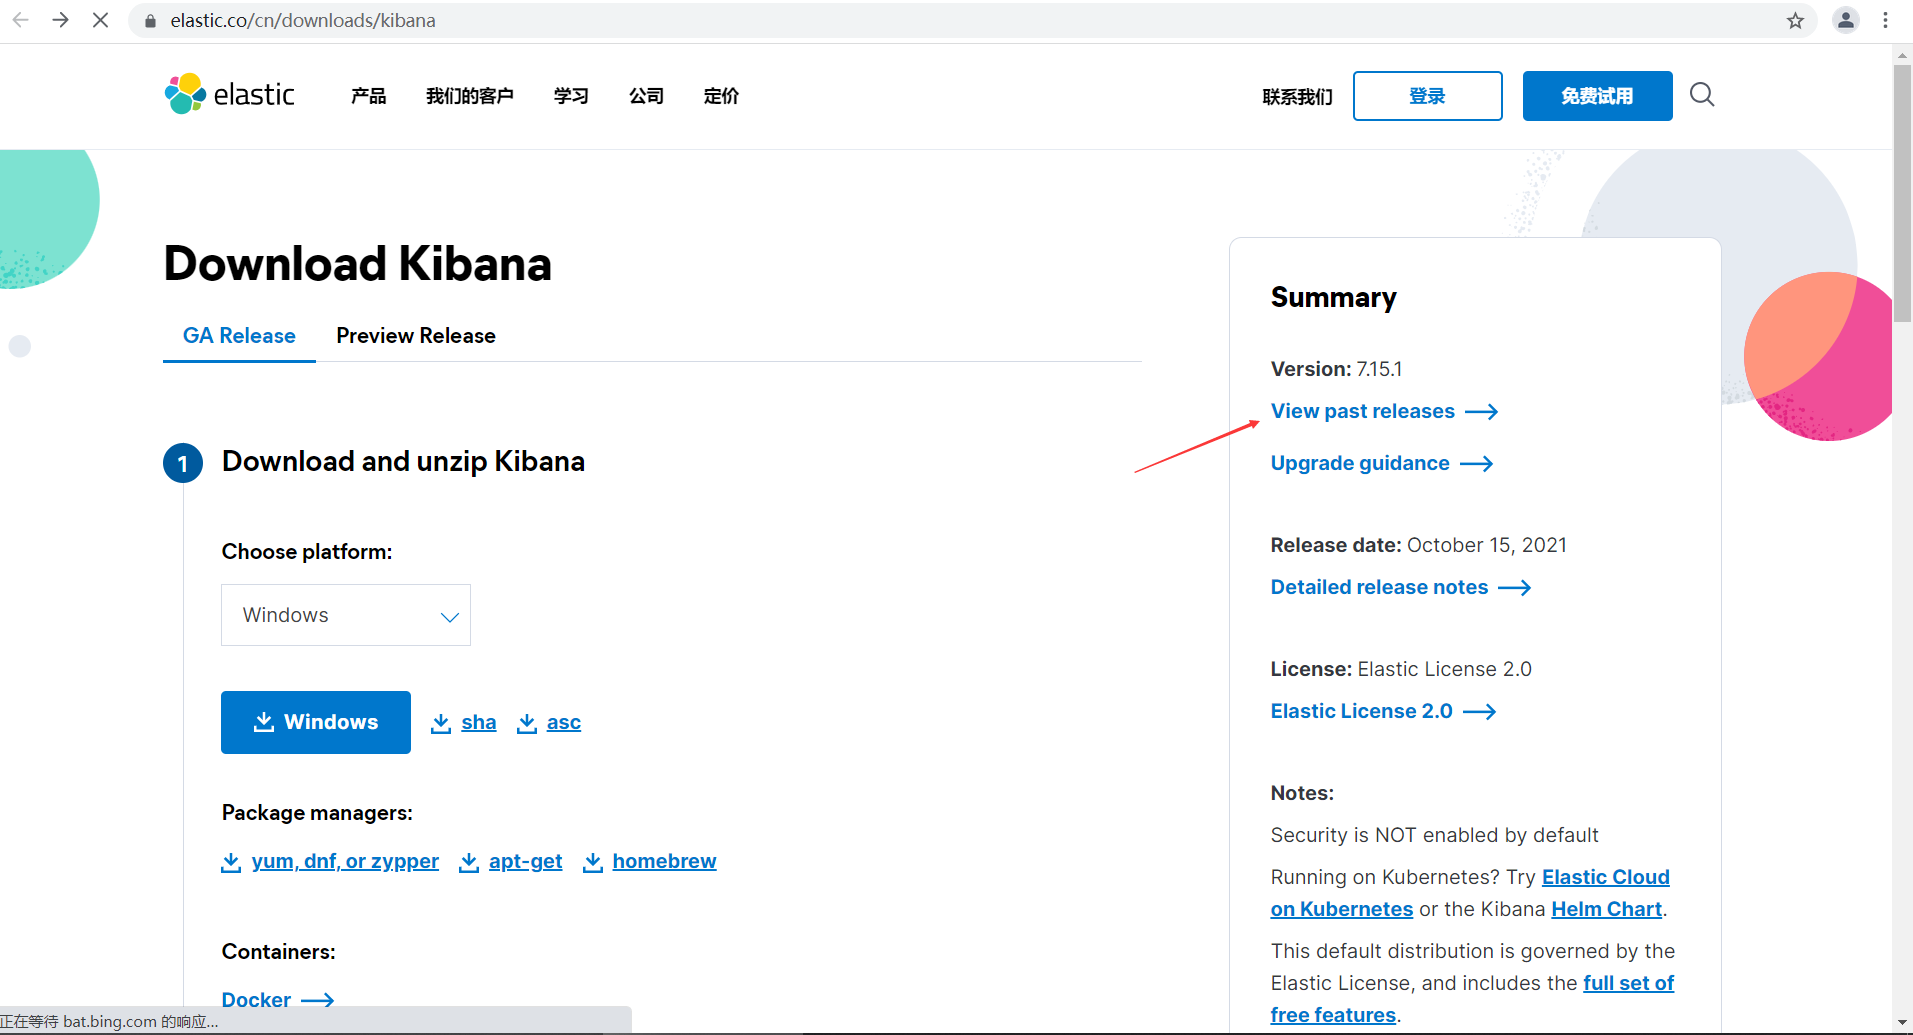Switch to the Preview Release tab
This screenshot has width=1913, height=1035.
click(415, 335)
